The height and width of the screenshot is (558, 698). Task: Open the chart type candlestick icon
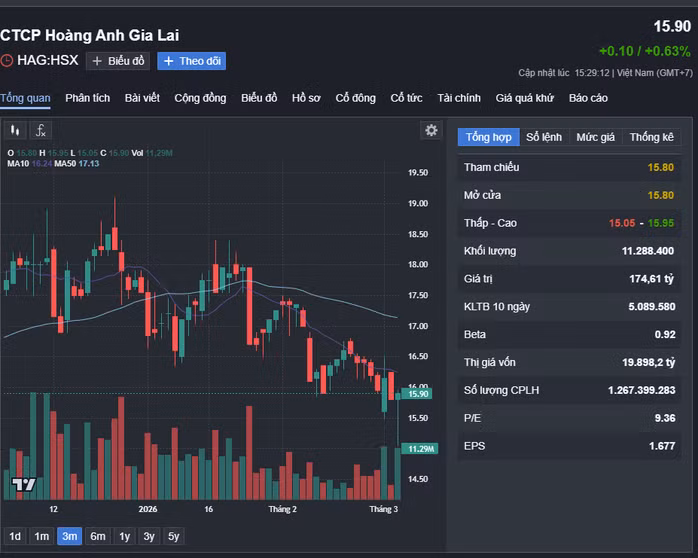(x=15, y=130)
